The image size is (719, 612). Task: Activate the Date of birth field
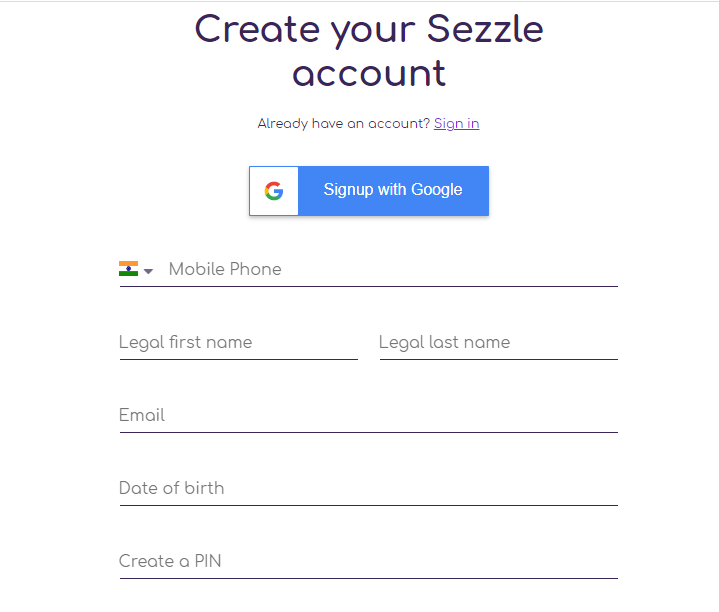pos(367,488)
